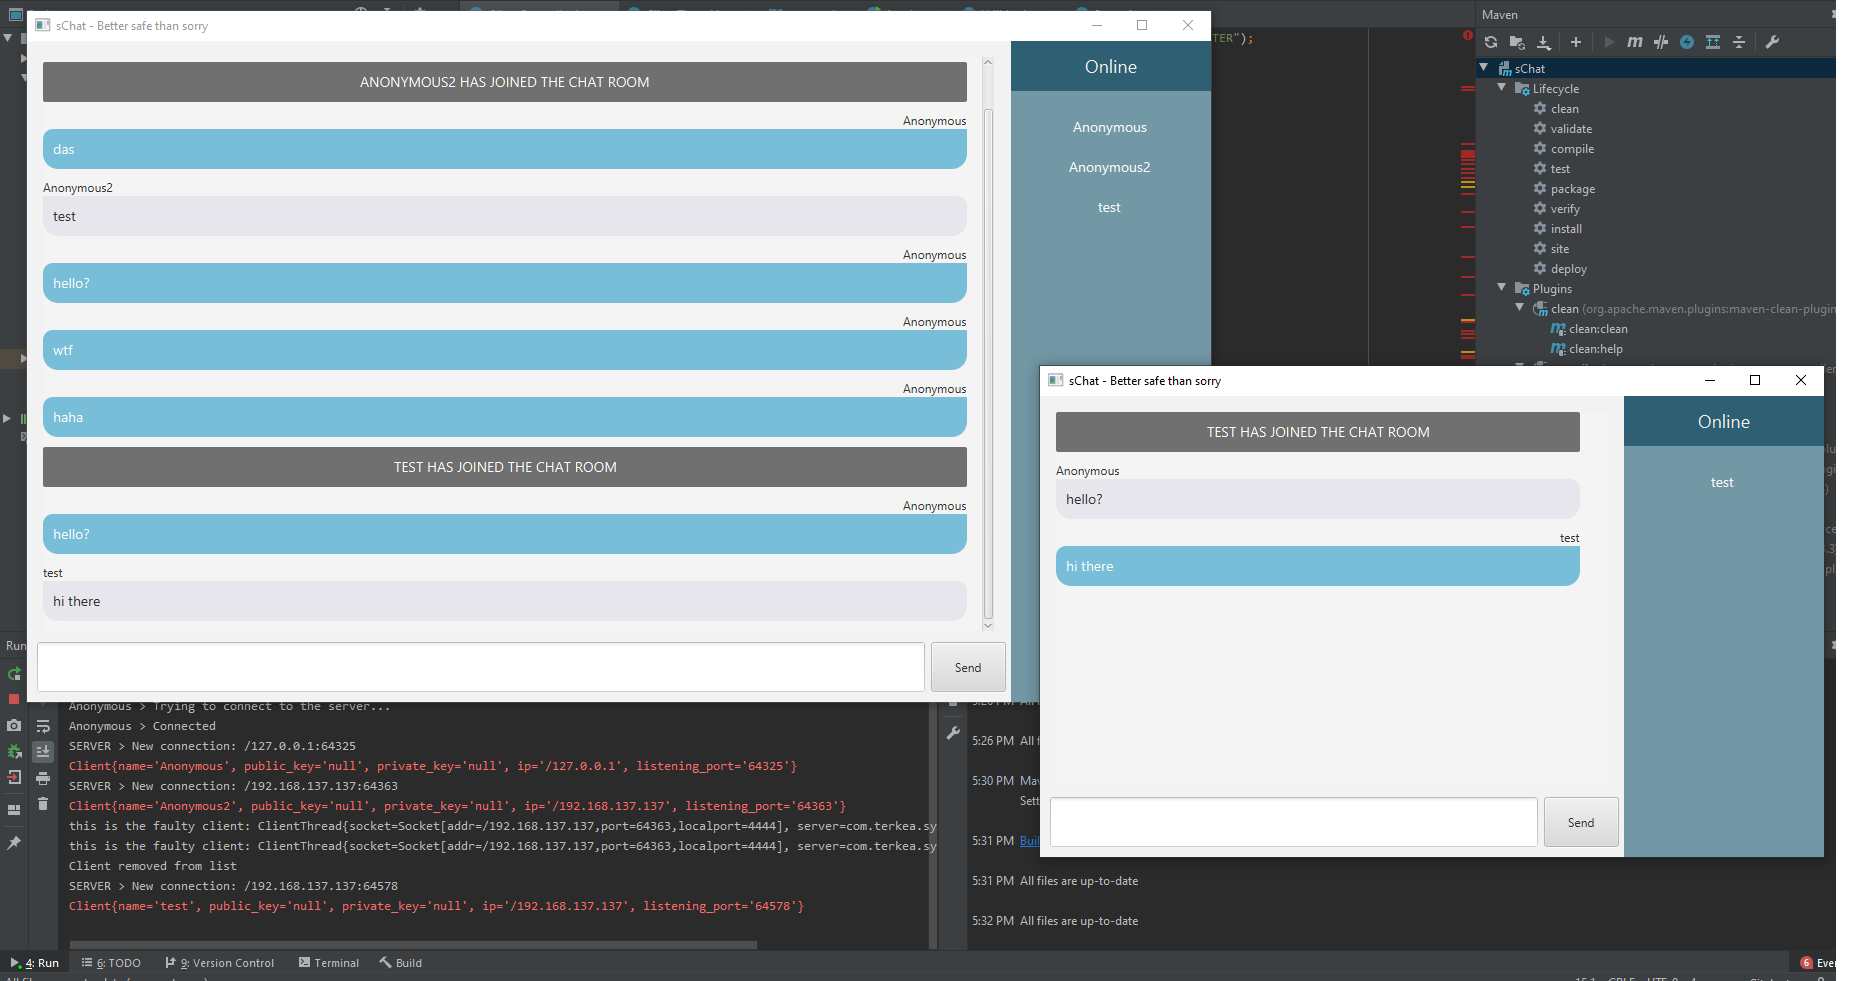The height and width of the screenshot is (981, 1851).
Task: Click Expand All icon in Maven toolbar
Action: coord(1713,42)
